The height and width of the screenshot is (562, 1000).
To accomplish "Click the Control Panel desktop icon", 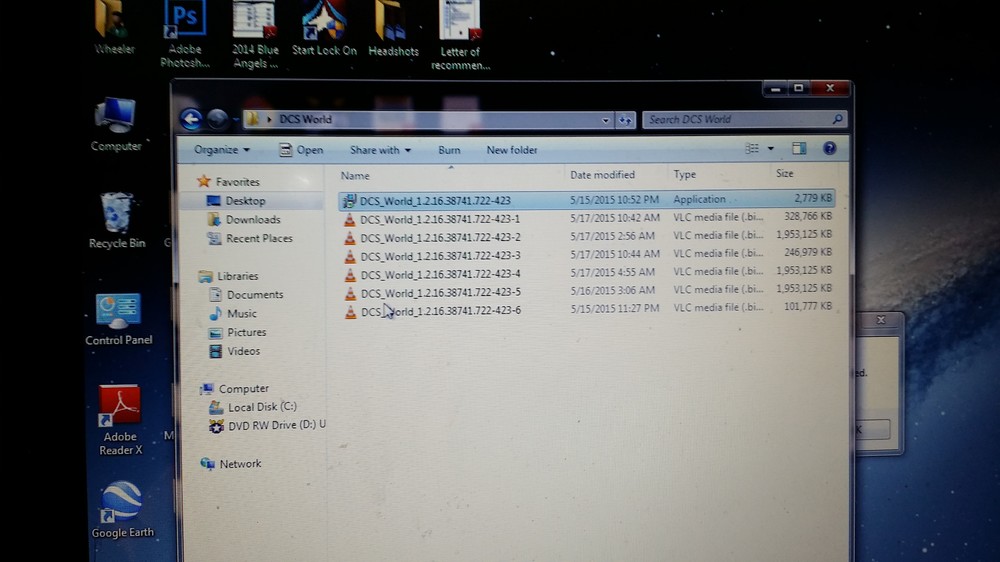I will [119, 319].
